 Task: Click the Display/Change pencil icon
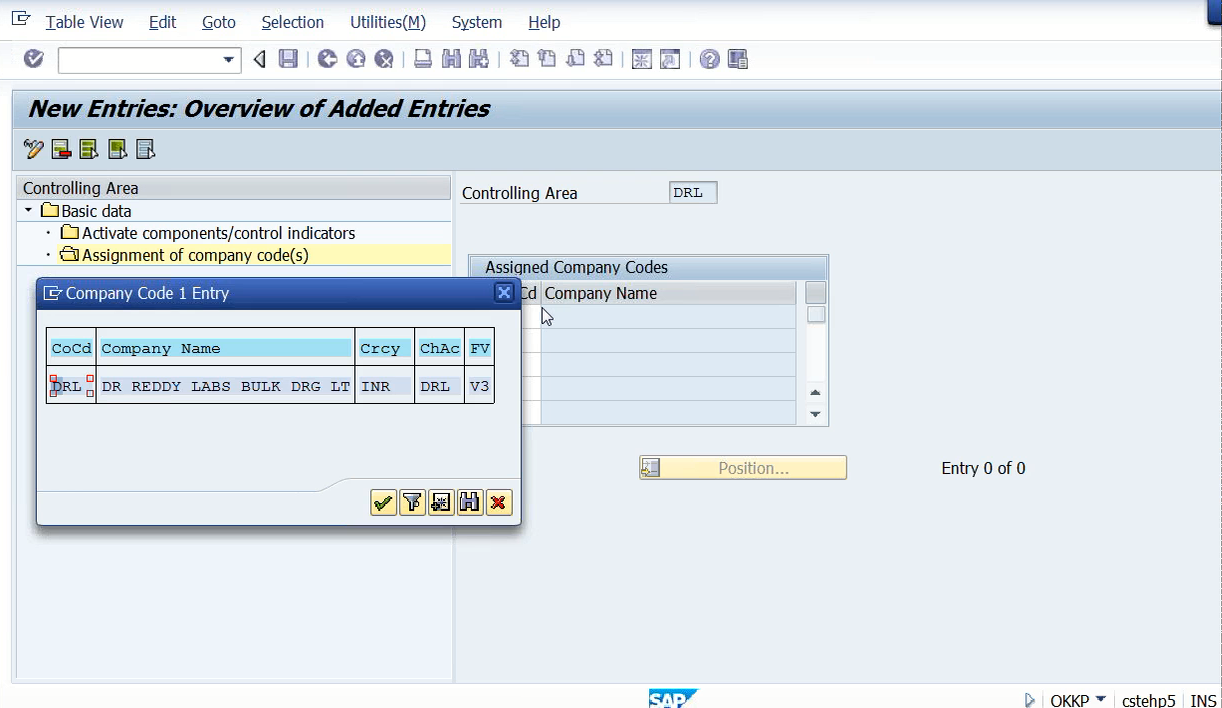[x=34, y=150]
